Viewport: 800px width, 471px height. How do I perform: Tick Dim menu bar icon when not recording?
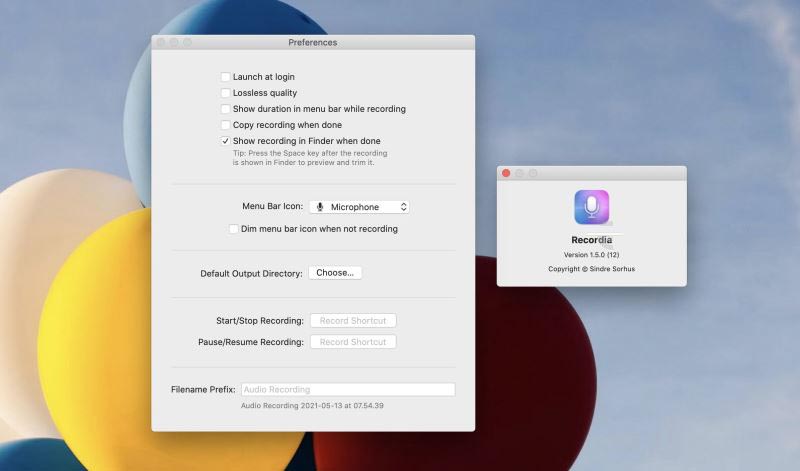point(233,229)
